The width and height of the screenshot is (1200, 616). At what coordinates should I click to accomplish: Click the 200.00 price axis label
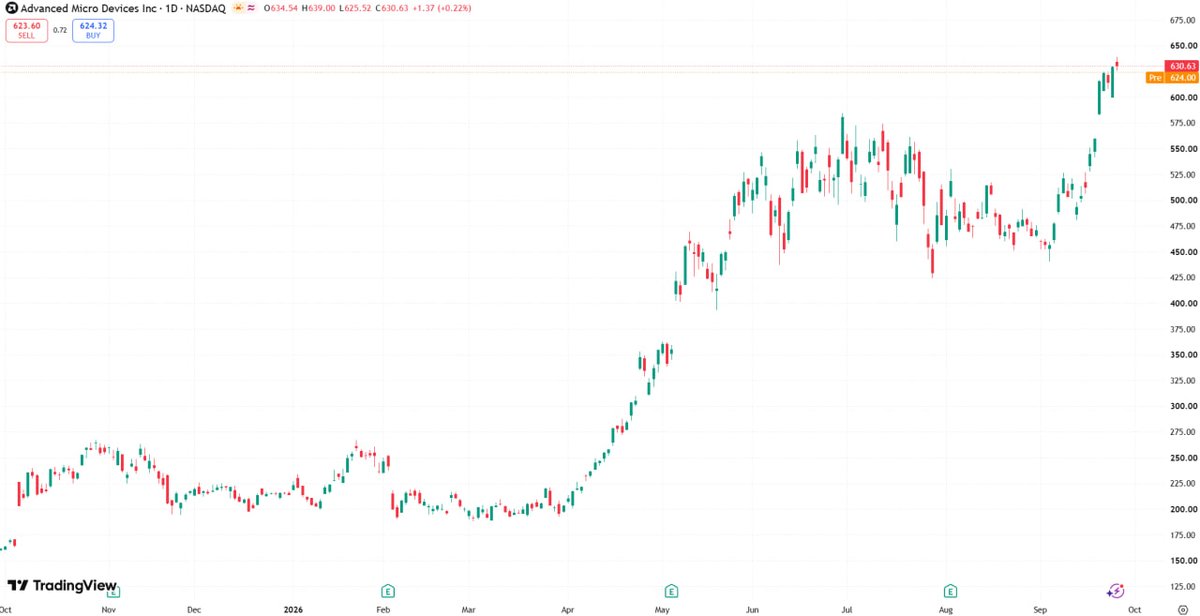(x=1183, y=509)
